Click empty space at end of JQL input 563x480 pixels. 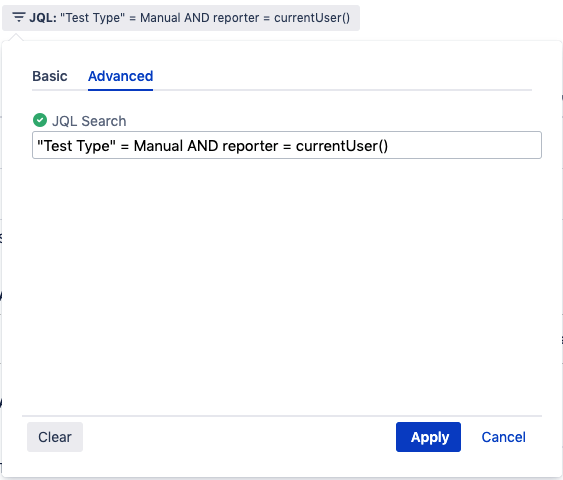tap(463, 145)
